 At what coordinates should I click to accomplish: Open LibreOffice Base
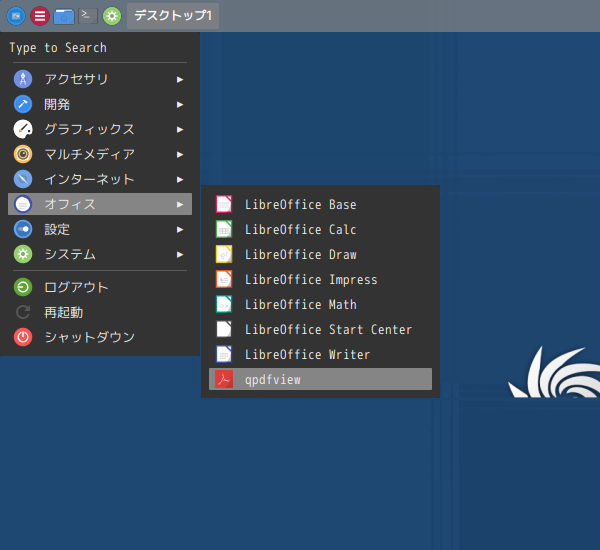coord(300,204)
